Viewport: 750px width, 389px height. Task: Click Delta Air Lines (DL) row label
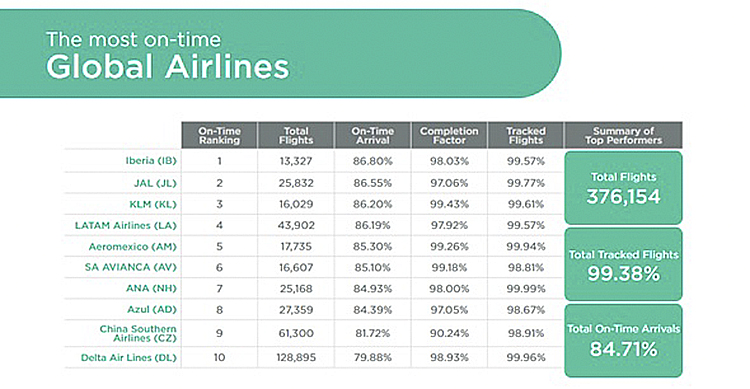129,357
